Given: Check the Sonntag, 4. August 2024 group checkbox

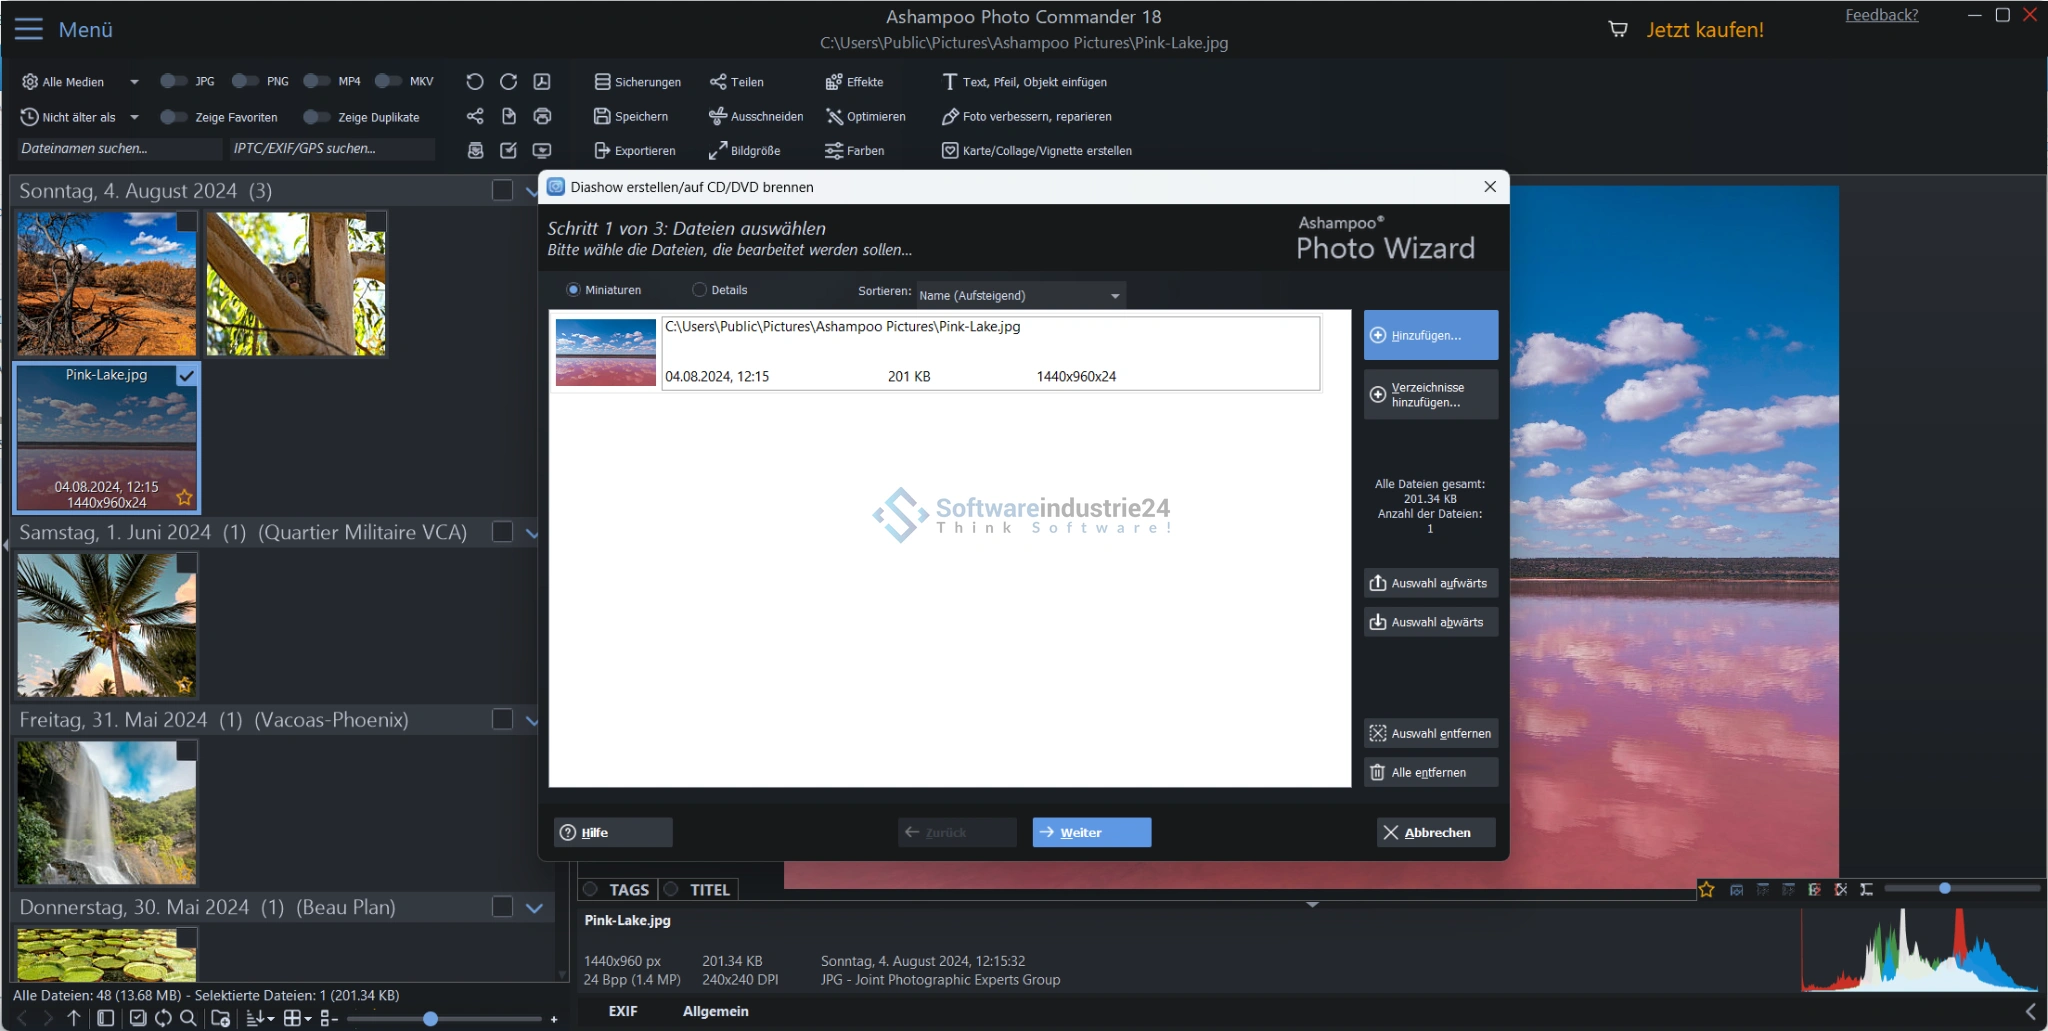Looking at the screenshot, I should pos(502,190).
